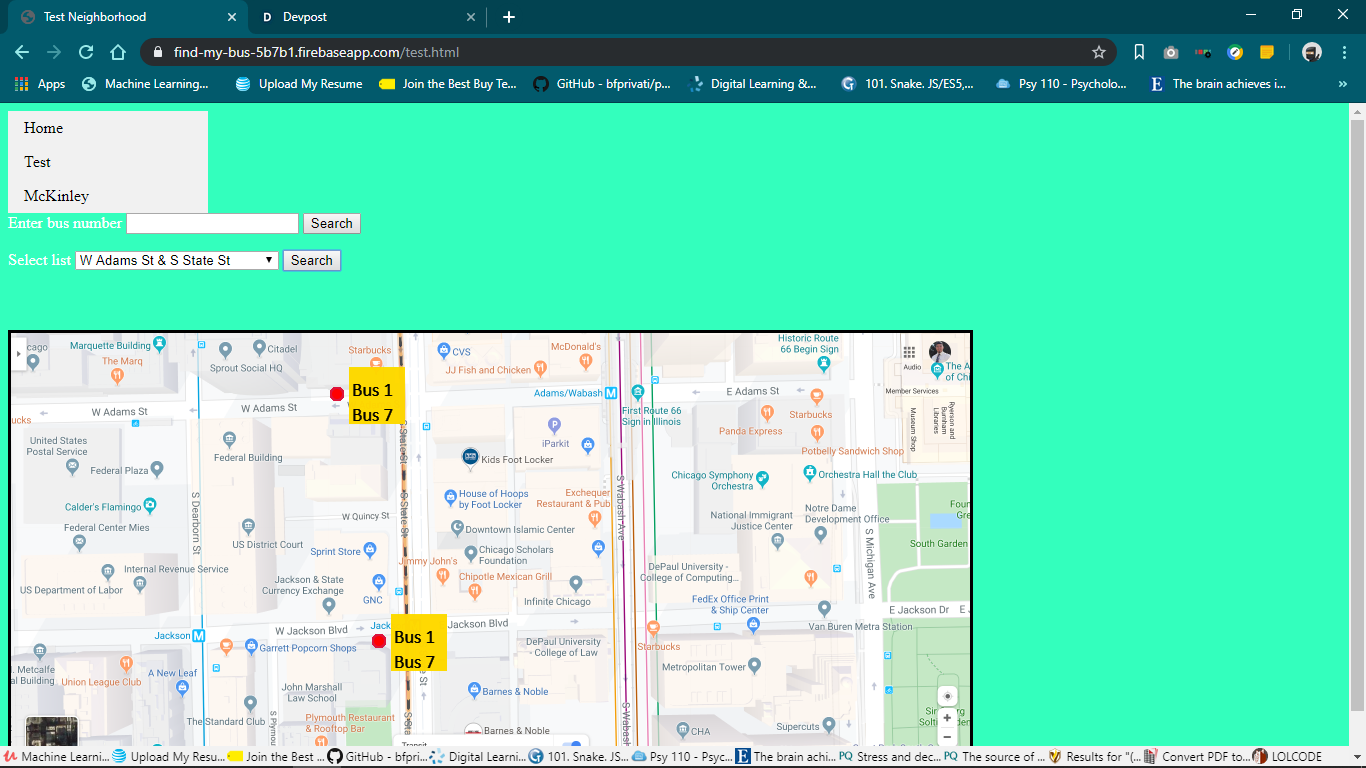The height and width of the screenshot is (768, 1366).
Task: Open the yellow sticky note extension
Action: [1267, 52]
